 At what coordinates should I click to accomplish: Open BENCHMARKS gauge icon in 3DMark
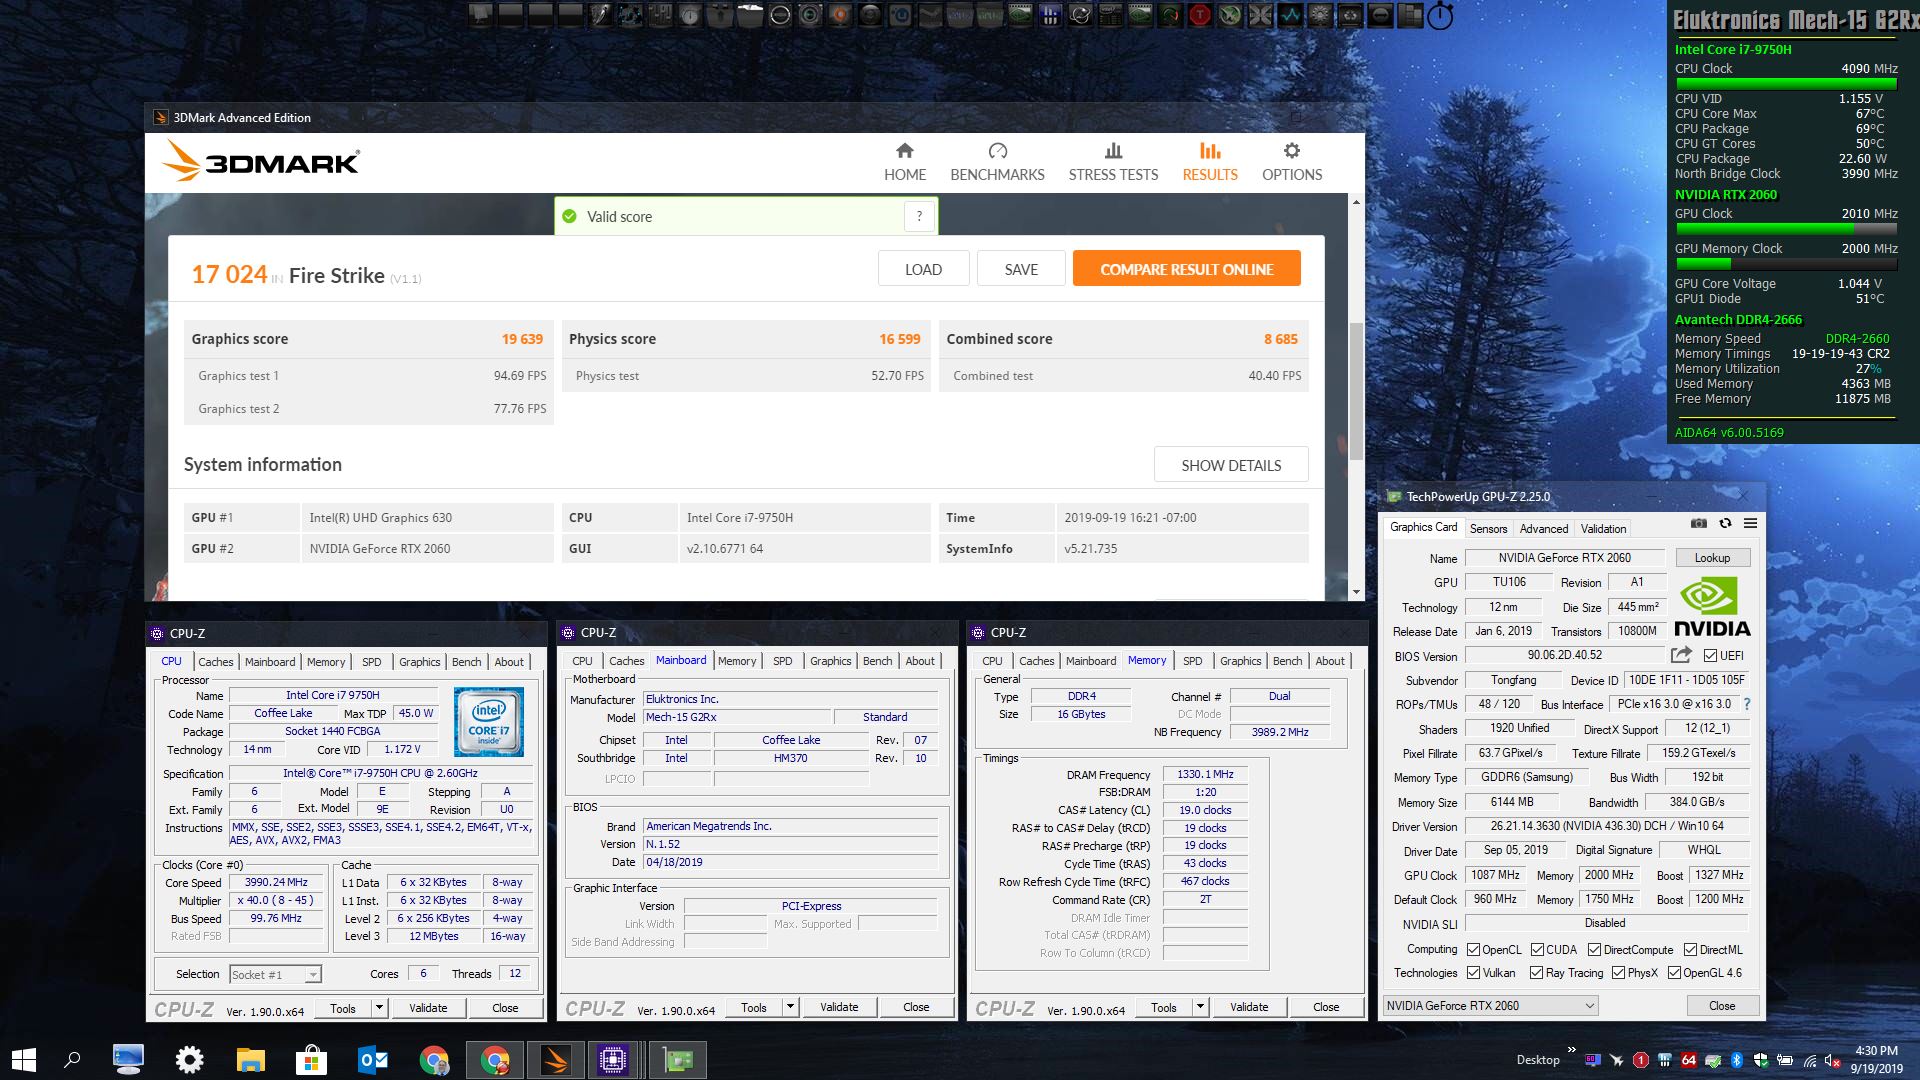click(x=997, y=151)
